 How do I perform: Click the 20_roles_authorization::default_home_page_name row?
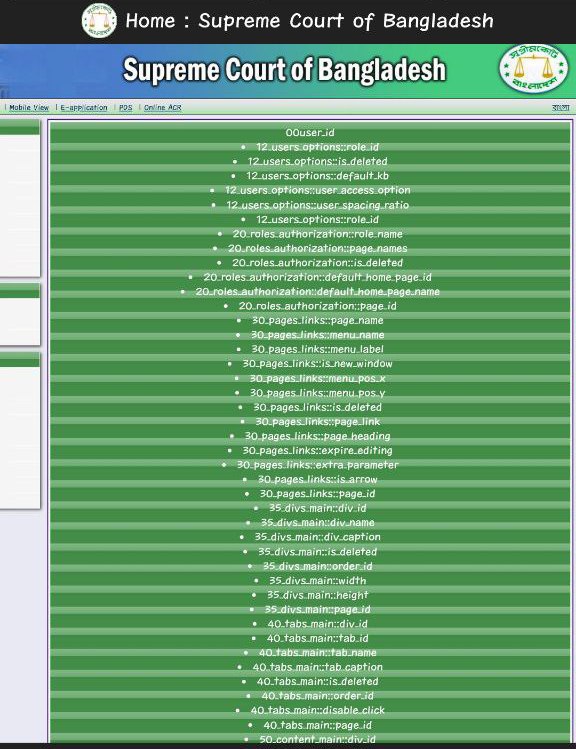[x=318, y=291]
